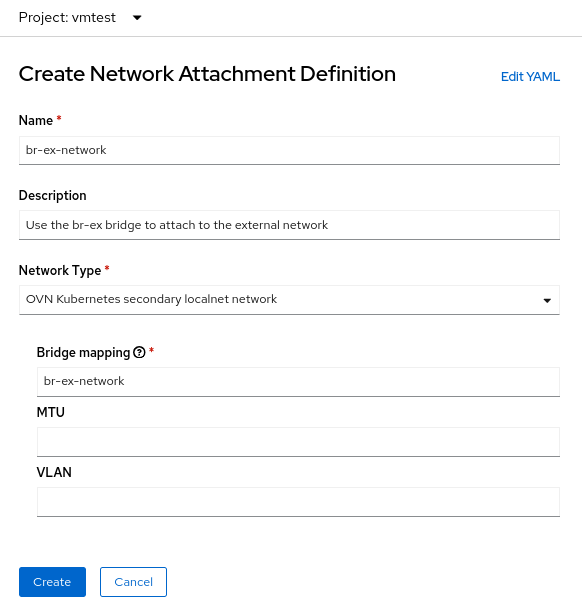Expand the OVN Kubernetes localnet network select
Image resolution: width=582 pixels, height=608 pixels.
click(289, 300)
